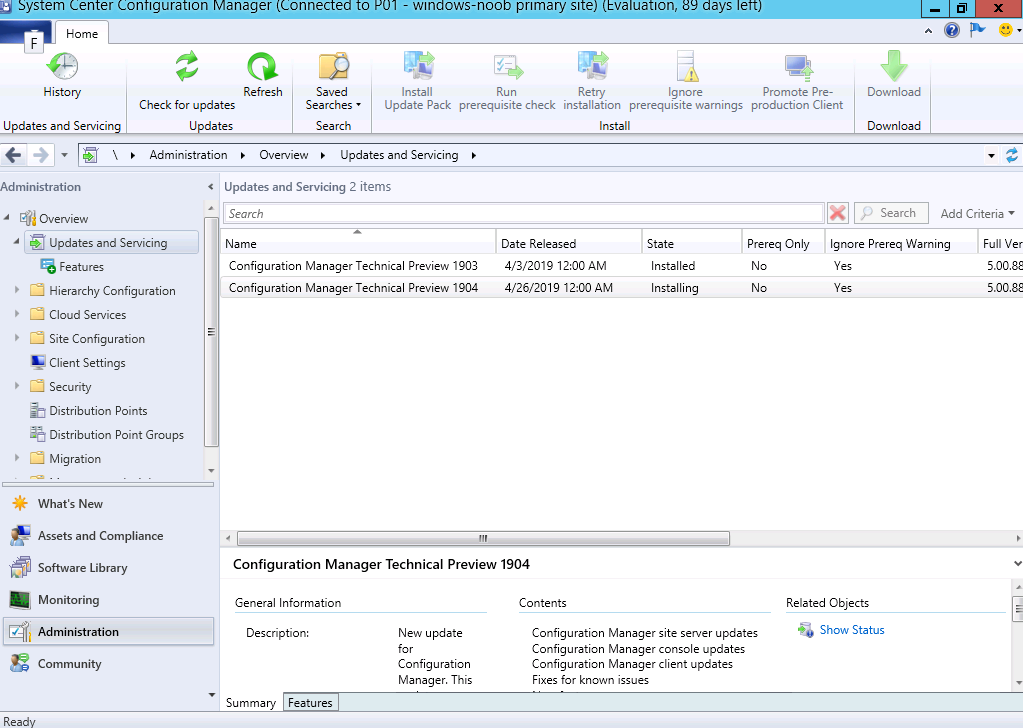The height and width of the screenshot is (728, 1023).
Task: Collapse the Updates and Servicing node
Action: (17, 242)
